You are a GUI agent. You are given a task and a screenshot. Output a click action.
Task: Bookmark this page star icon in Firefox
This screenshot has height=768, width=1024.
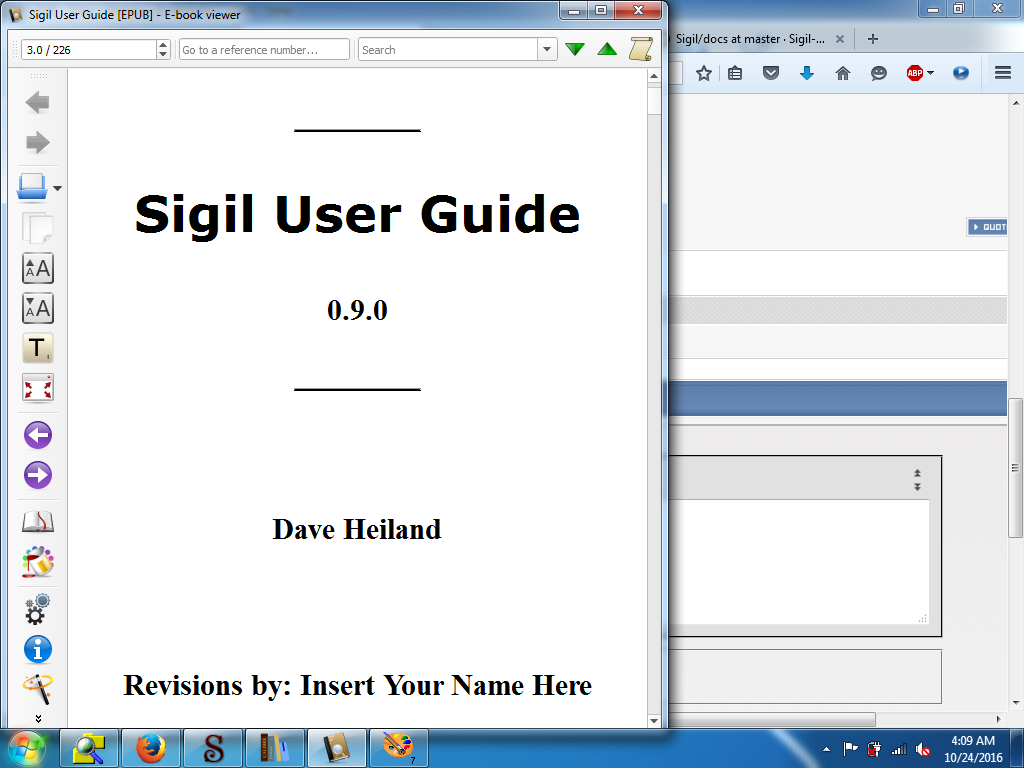tap(703, 73)
